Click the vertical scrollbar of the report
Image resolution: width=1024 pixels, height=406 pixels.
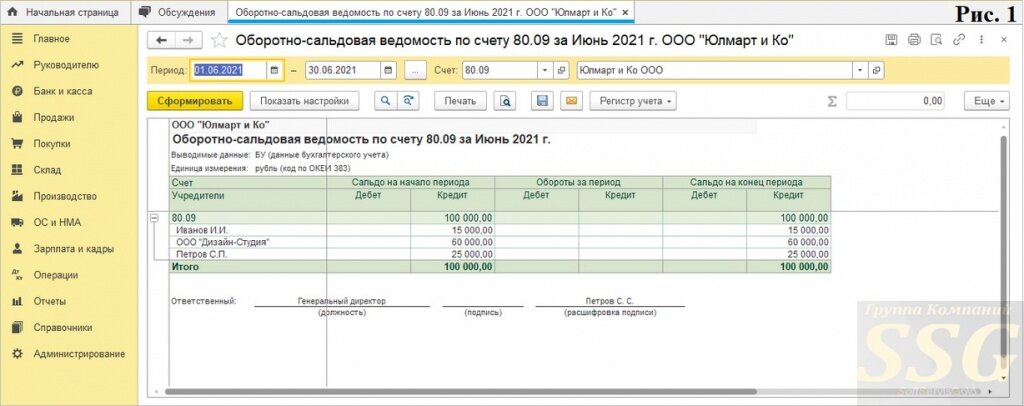pyautogui.click(x=1004, y=248)
